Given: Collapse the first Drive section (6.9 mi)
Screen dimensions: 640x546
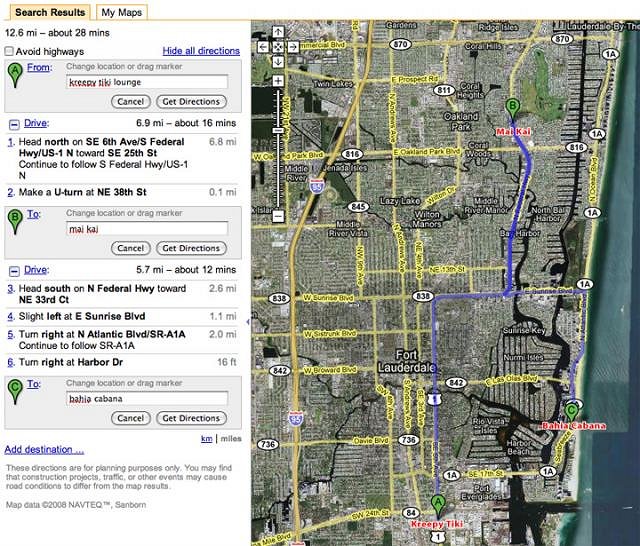Looking at the screenshot, I should (x=14, y=125).
